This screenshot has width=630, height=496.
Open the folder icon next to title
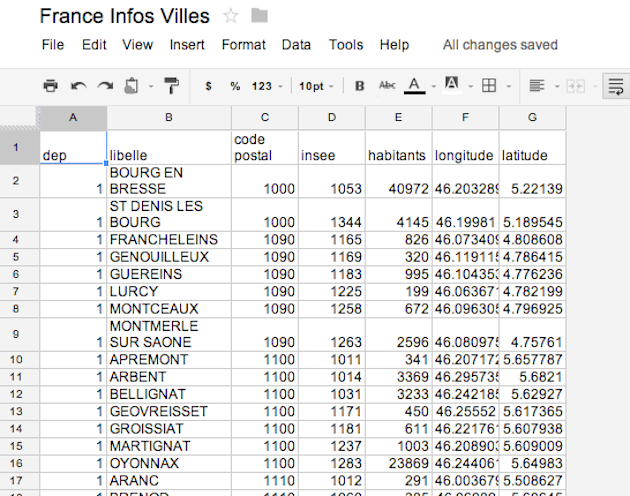(x=260, y=16)
